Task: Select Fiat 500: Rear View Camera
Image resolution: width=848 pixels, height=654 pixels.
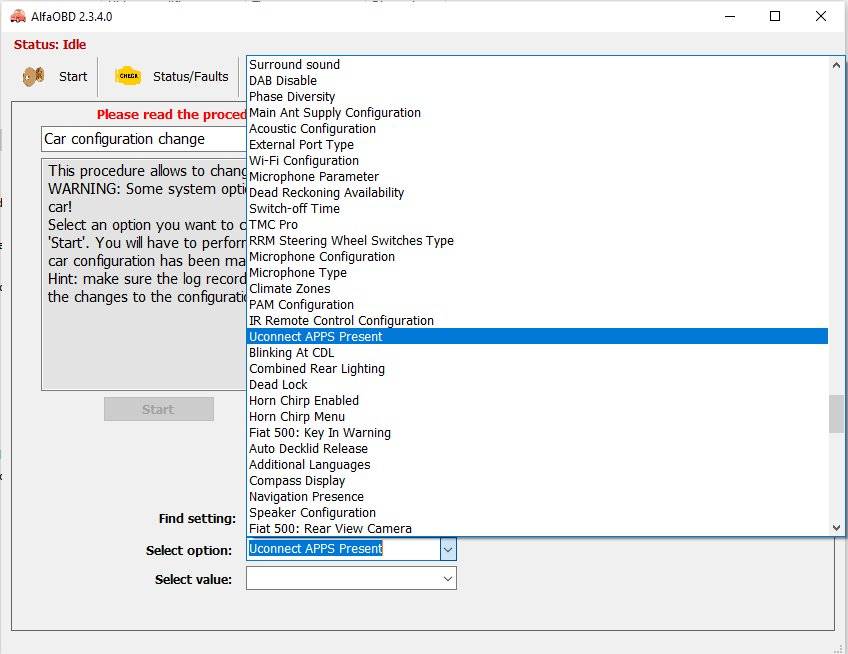Action: tap(537, 529)
